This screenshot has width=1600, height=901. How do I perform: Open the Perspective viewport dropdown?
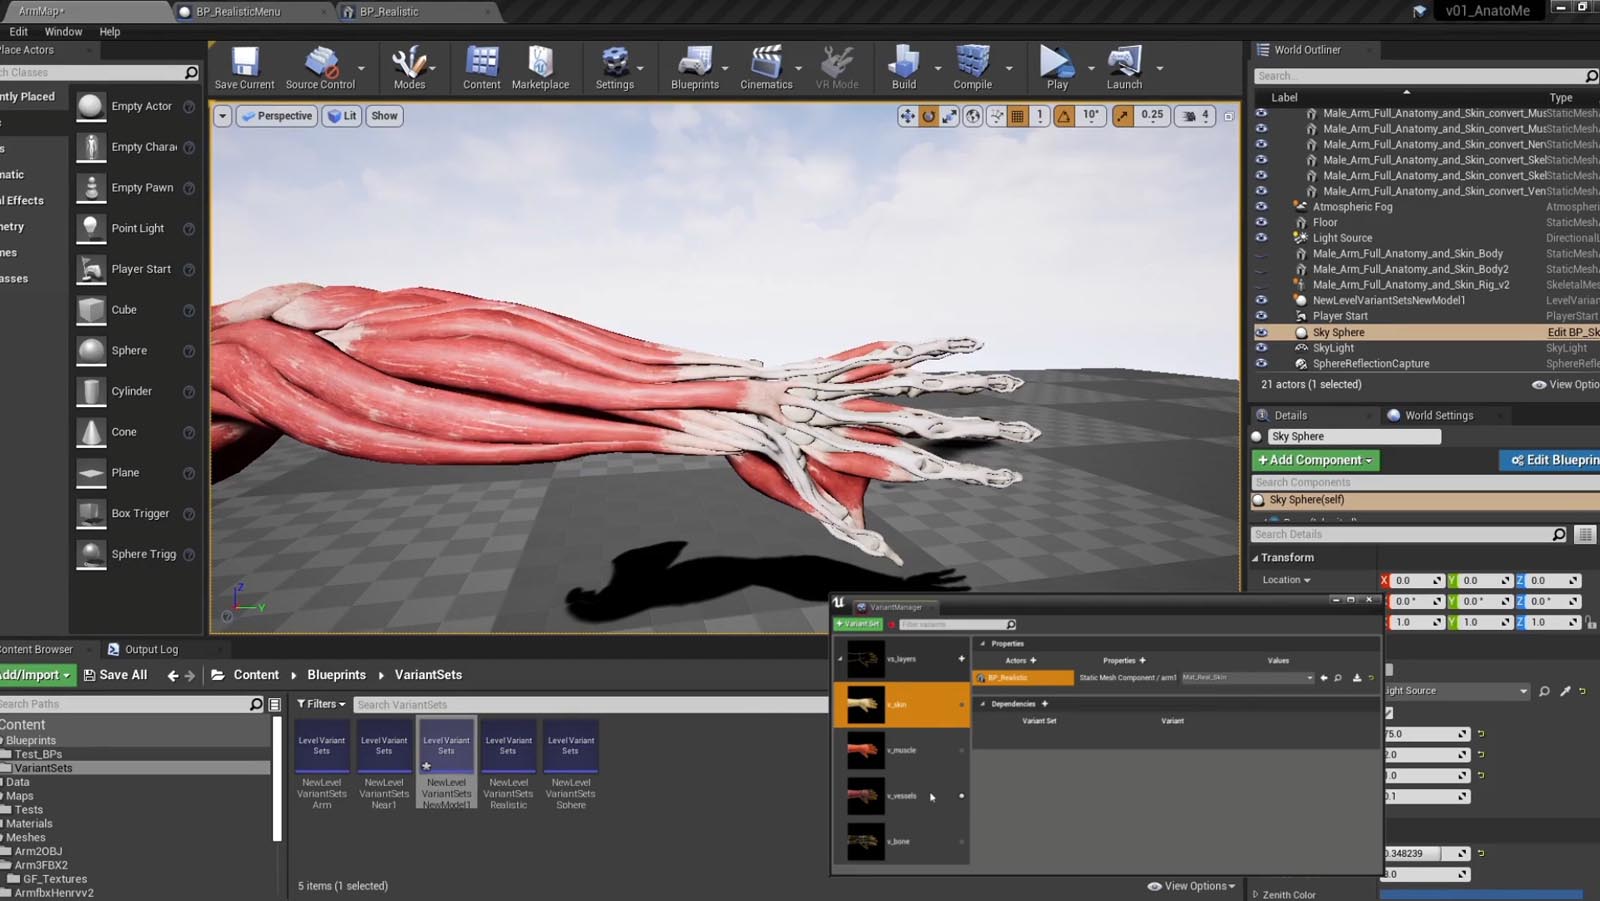coord(277,116)
